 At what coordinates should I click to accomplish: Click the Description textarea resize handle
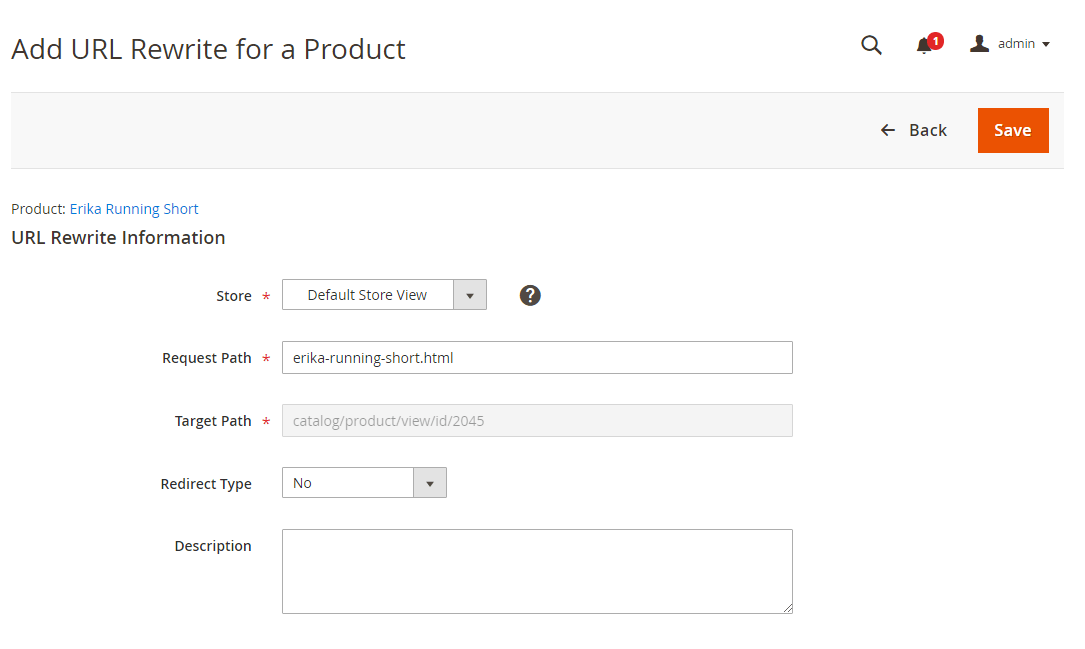pyautogui.click(x=788, y=608)
